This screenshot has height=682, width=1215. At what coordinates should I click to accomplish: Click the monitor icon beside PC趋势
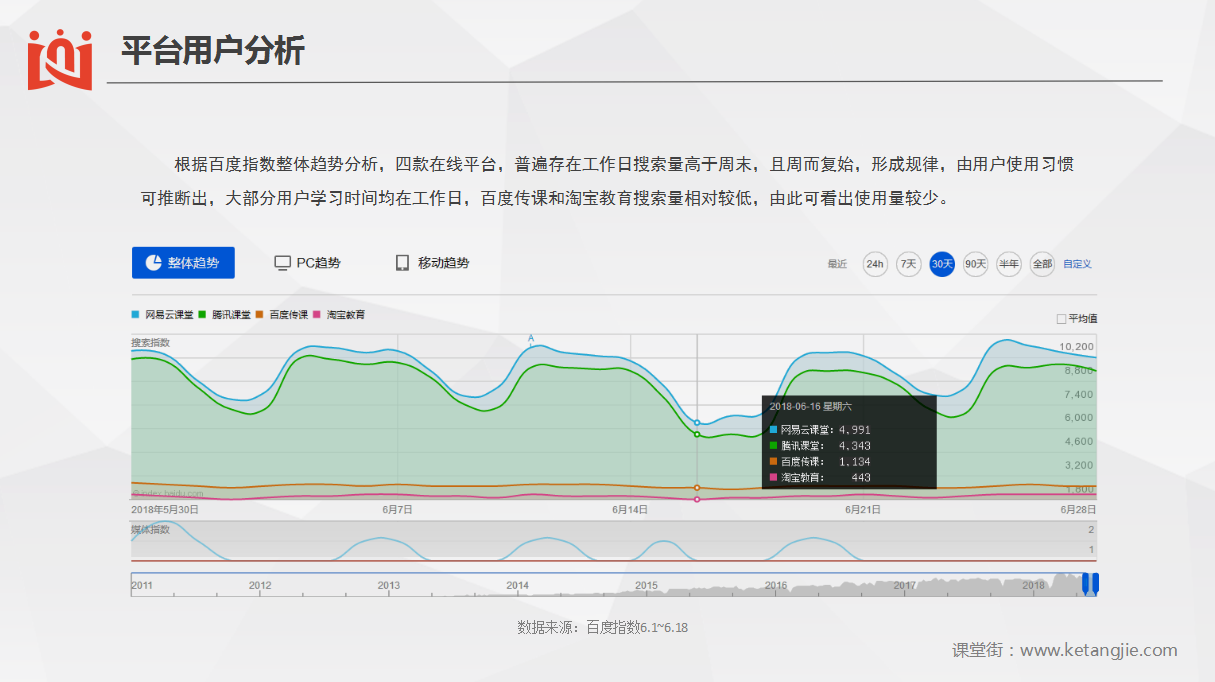pos(283,263)
